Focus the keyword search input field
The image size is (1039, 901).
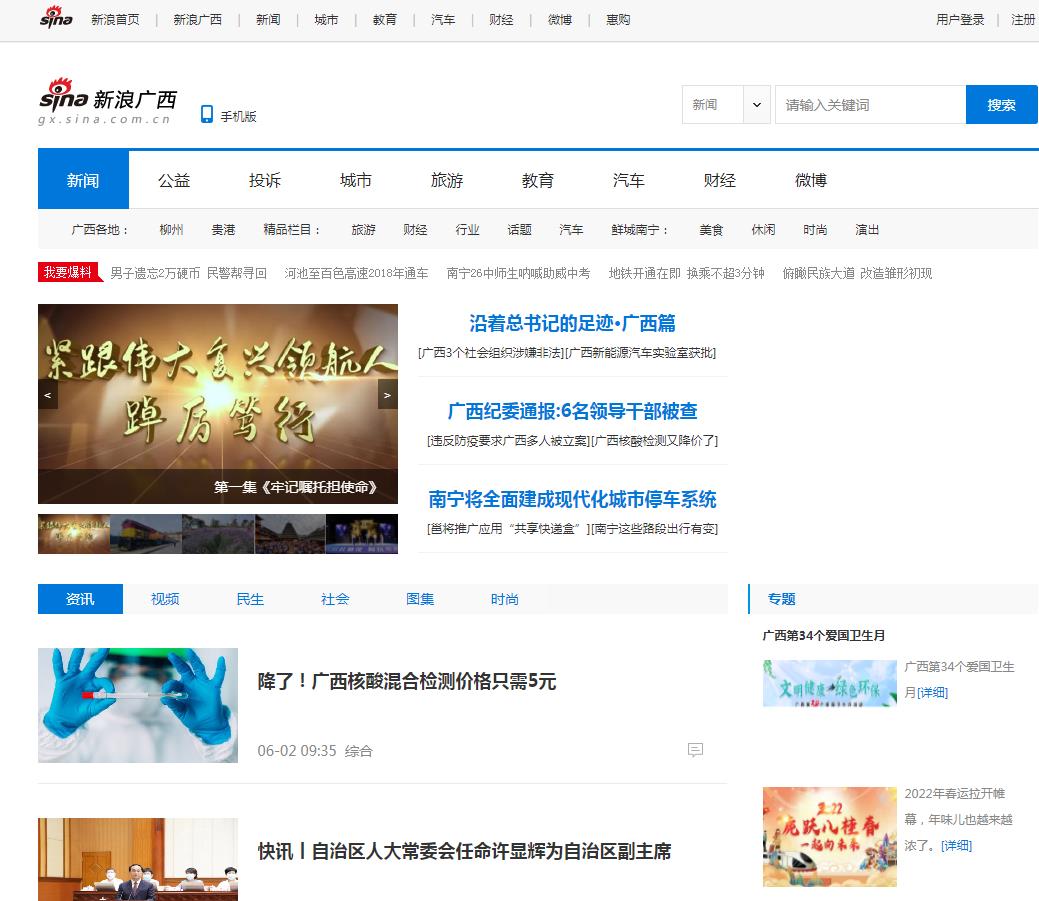click(870, 105)
